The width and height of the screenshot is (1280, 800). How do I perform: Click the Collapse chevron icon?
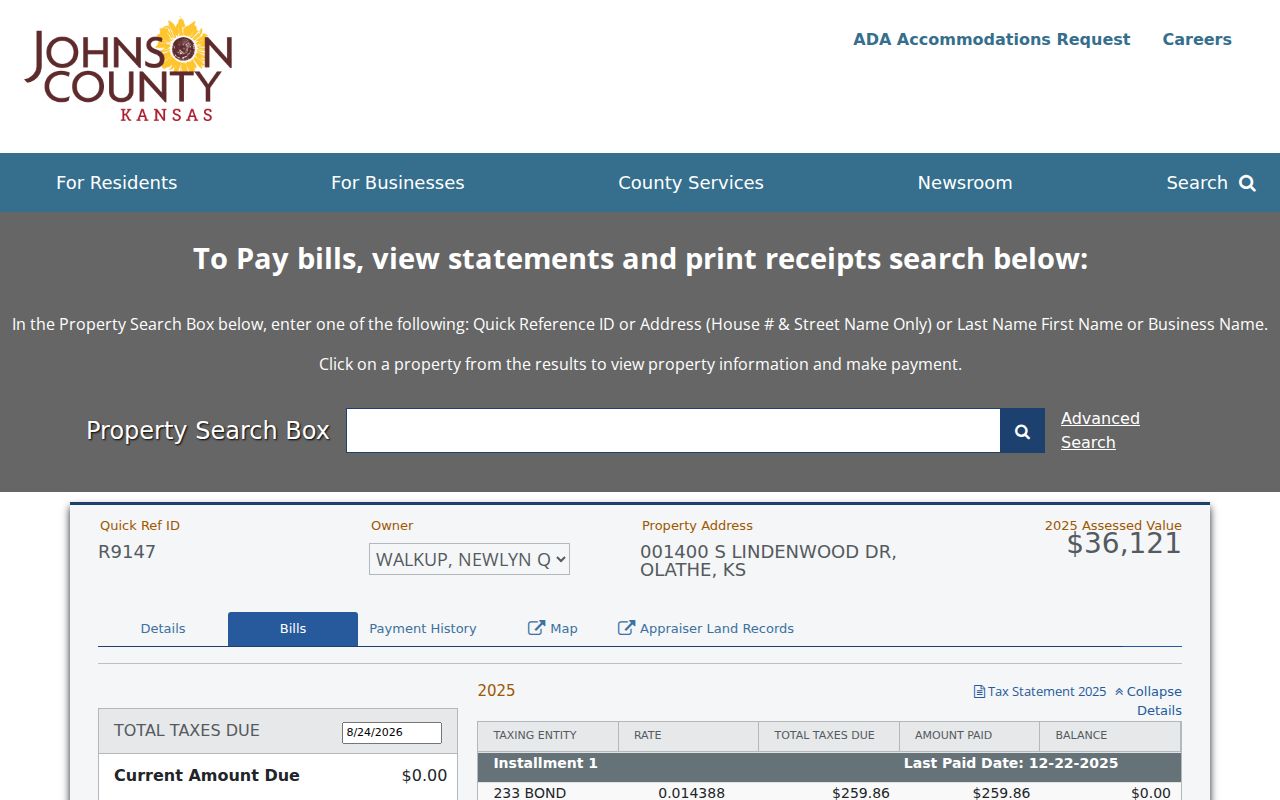click(x=1119, y=691)
